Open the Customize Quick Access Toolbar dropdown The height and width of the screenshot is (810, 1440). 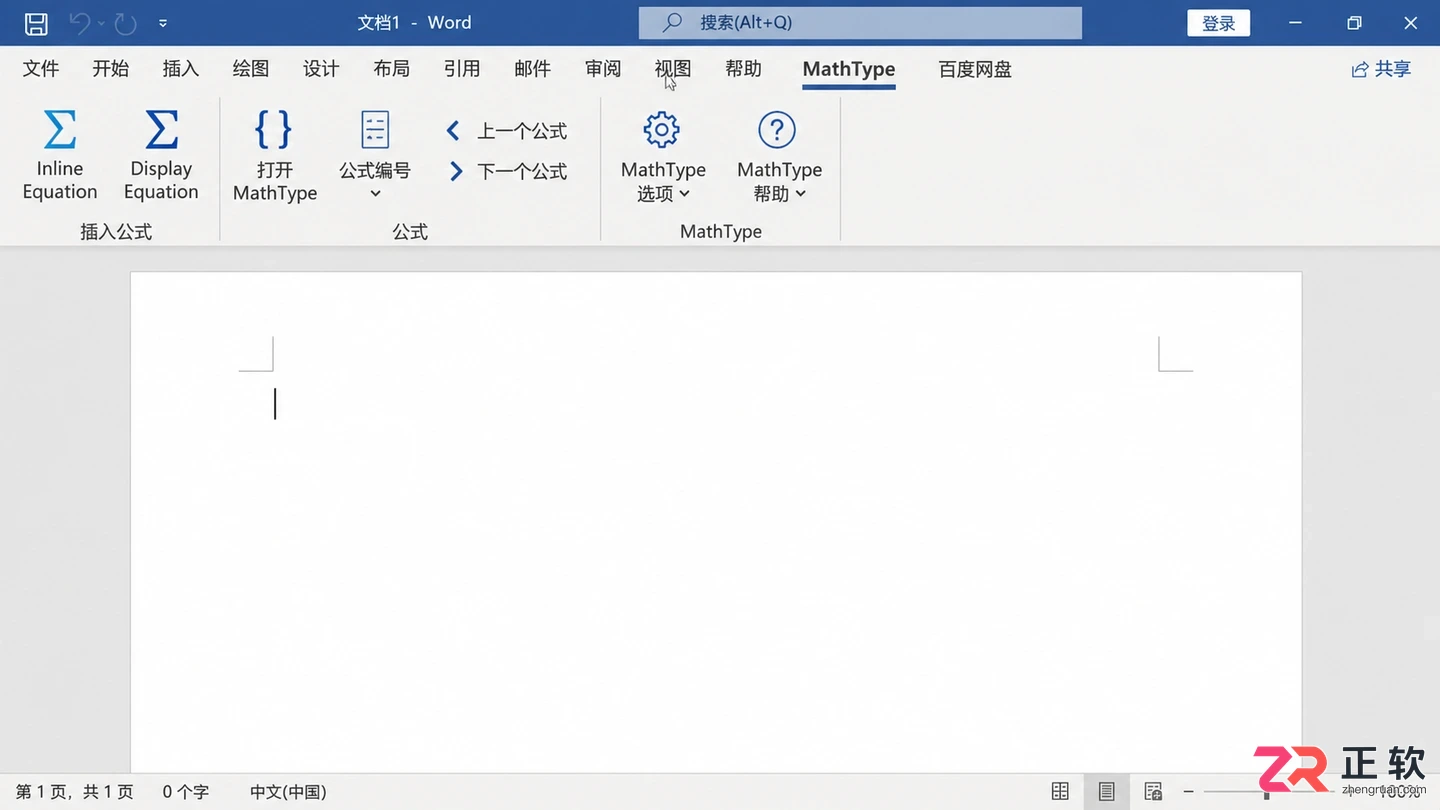163,23
